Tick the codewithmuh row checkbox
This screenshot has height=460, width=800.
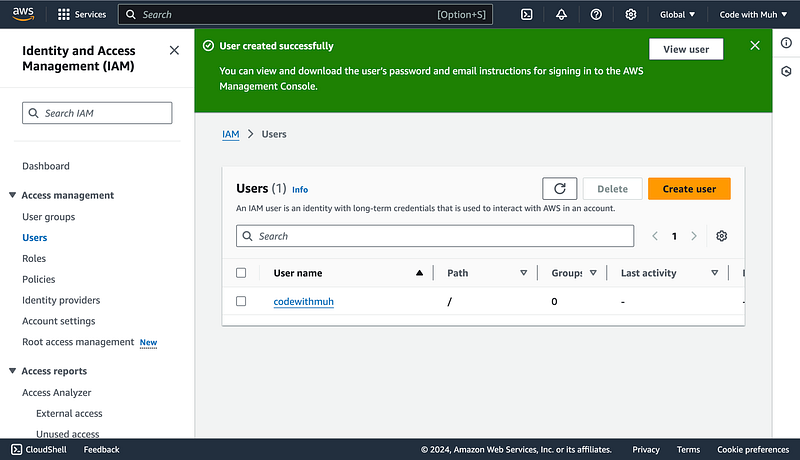241,301
